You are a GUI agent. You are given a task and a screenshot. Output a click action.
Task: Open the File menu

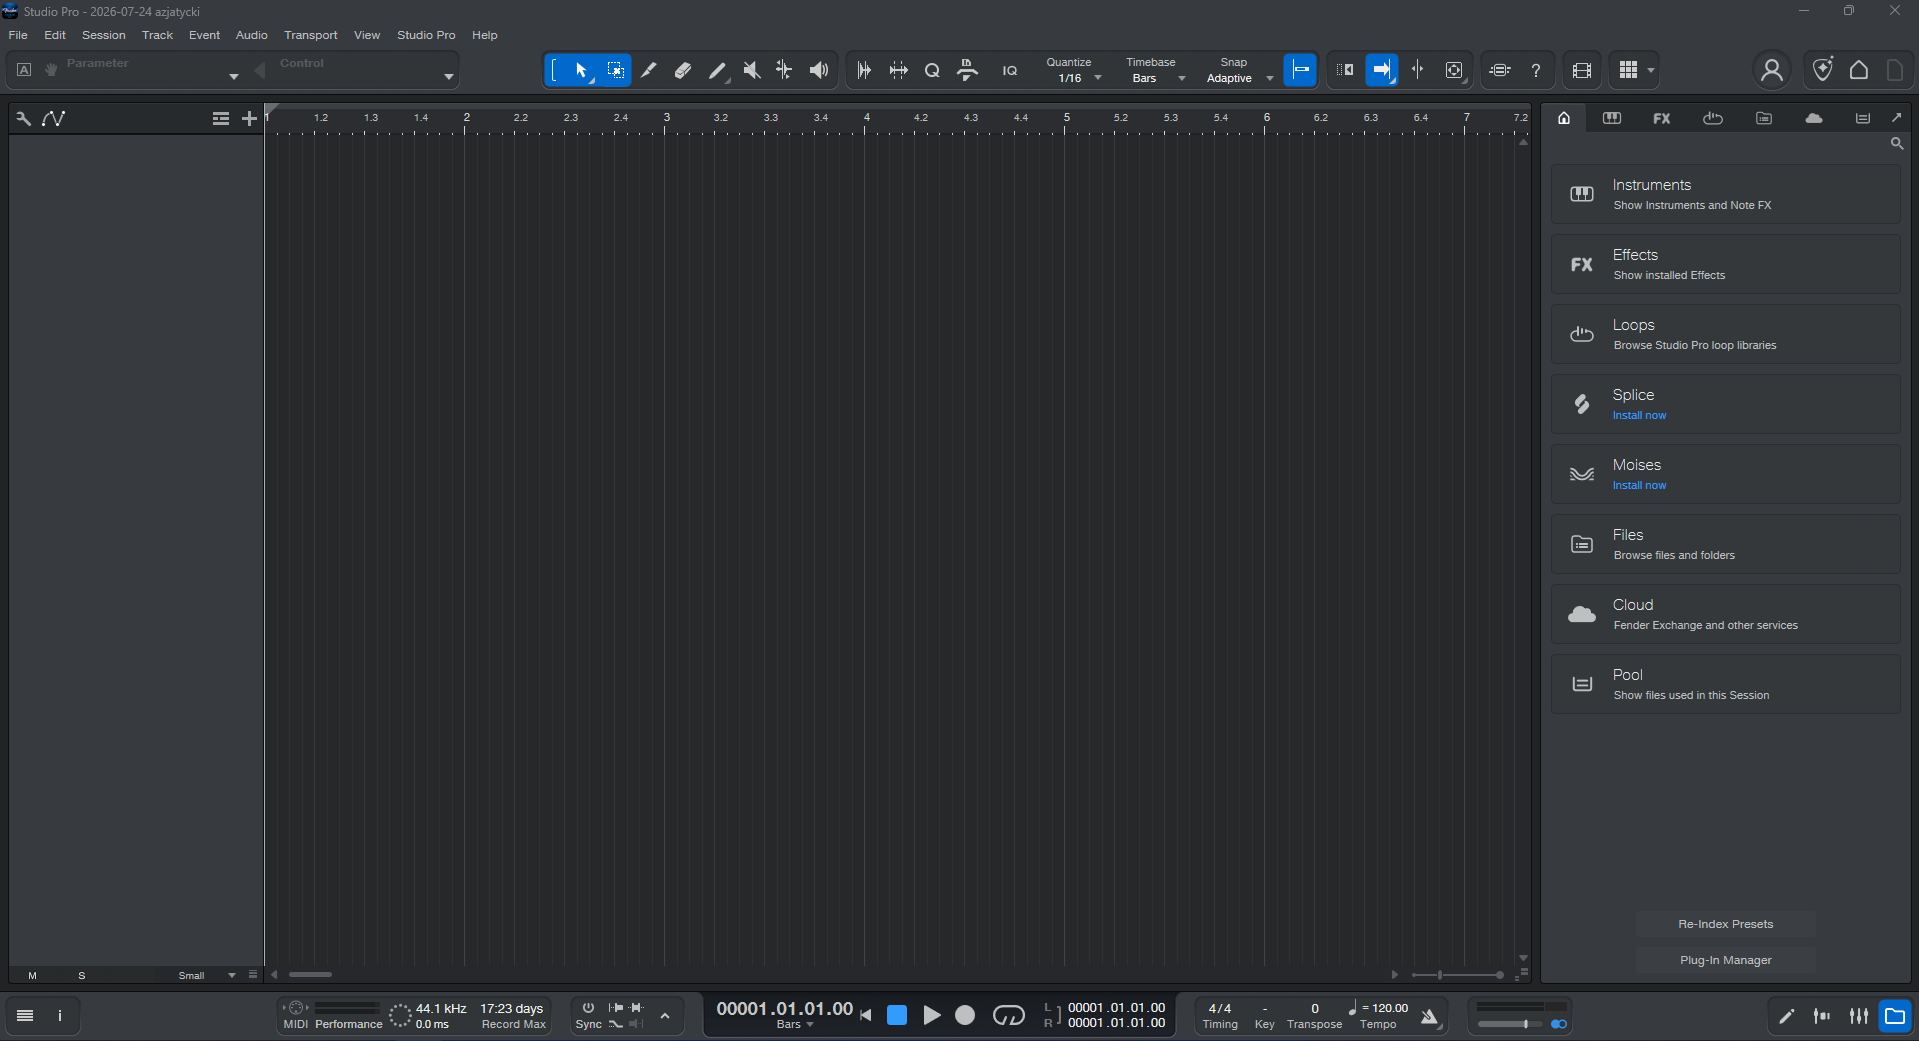[18, 35]
